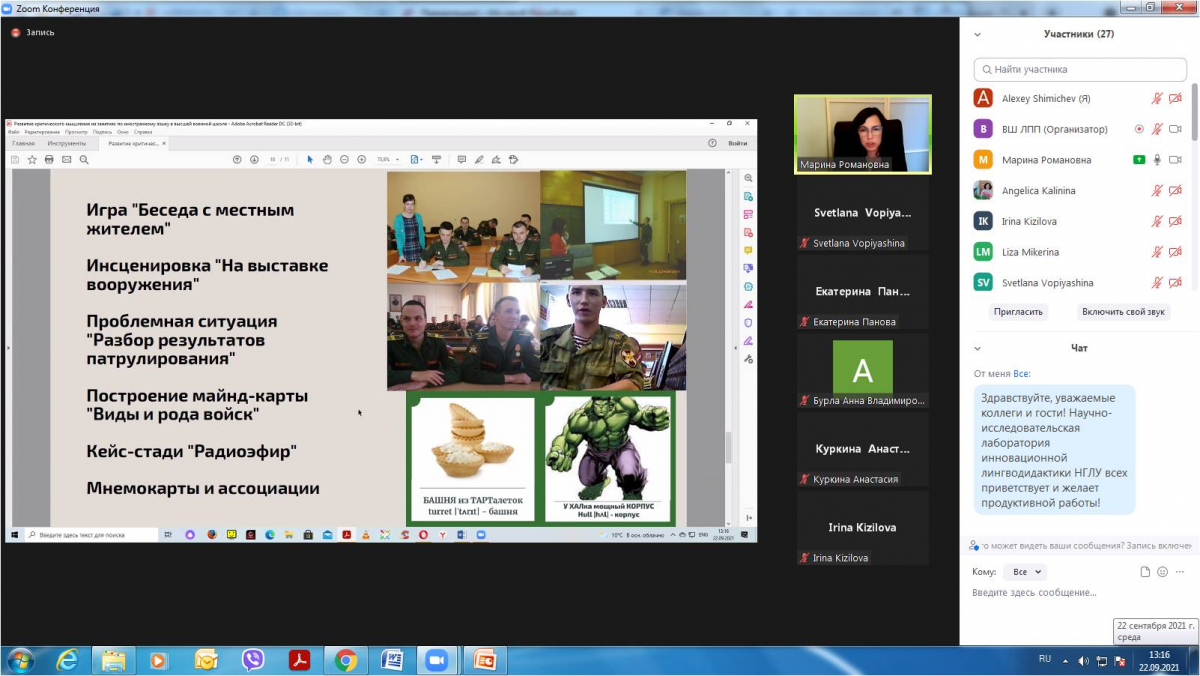Open Главная tab in Acrobat Reader
Viewport: 1200px width, 676px height.
[23, 143]
